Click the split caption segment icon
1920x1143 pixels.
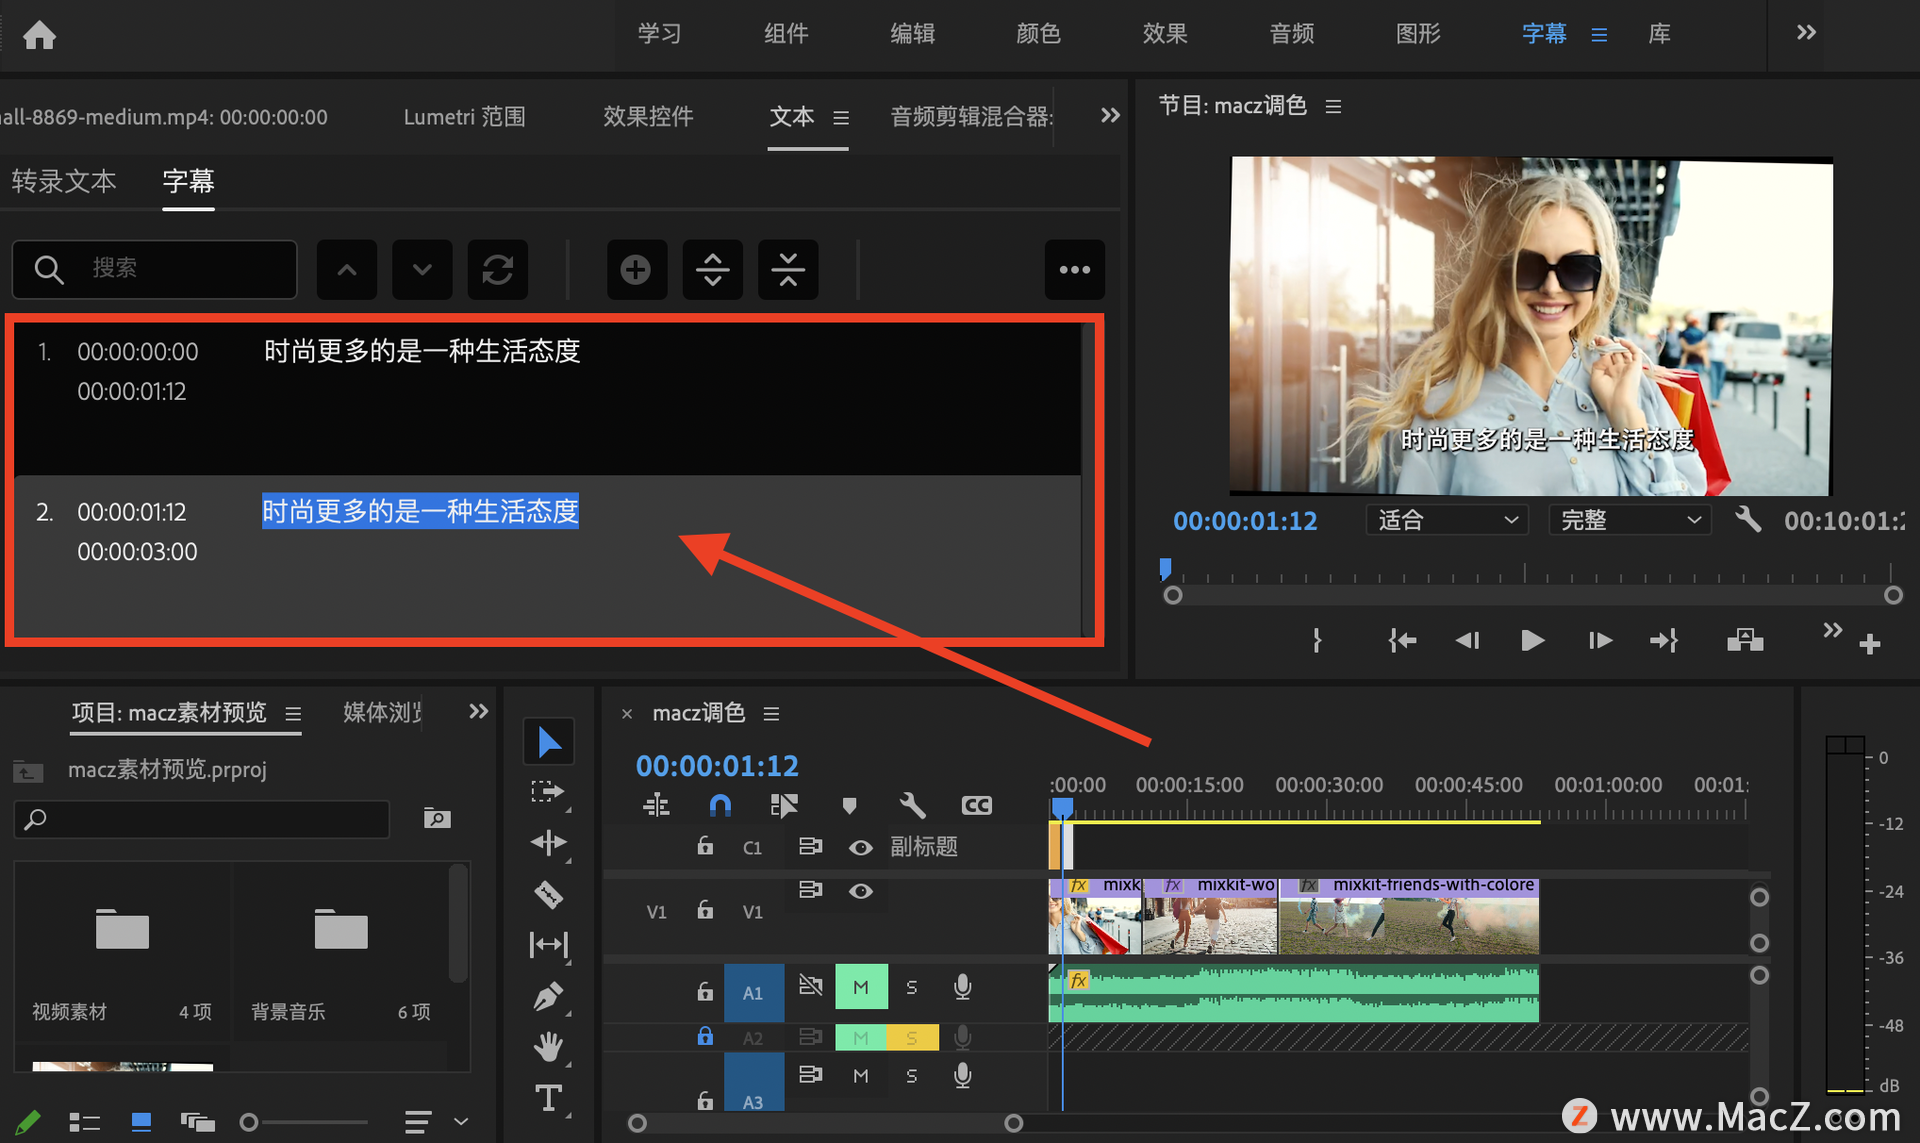pos(712,269)
